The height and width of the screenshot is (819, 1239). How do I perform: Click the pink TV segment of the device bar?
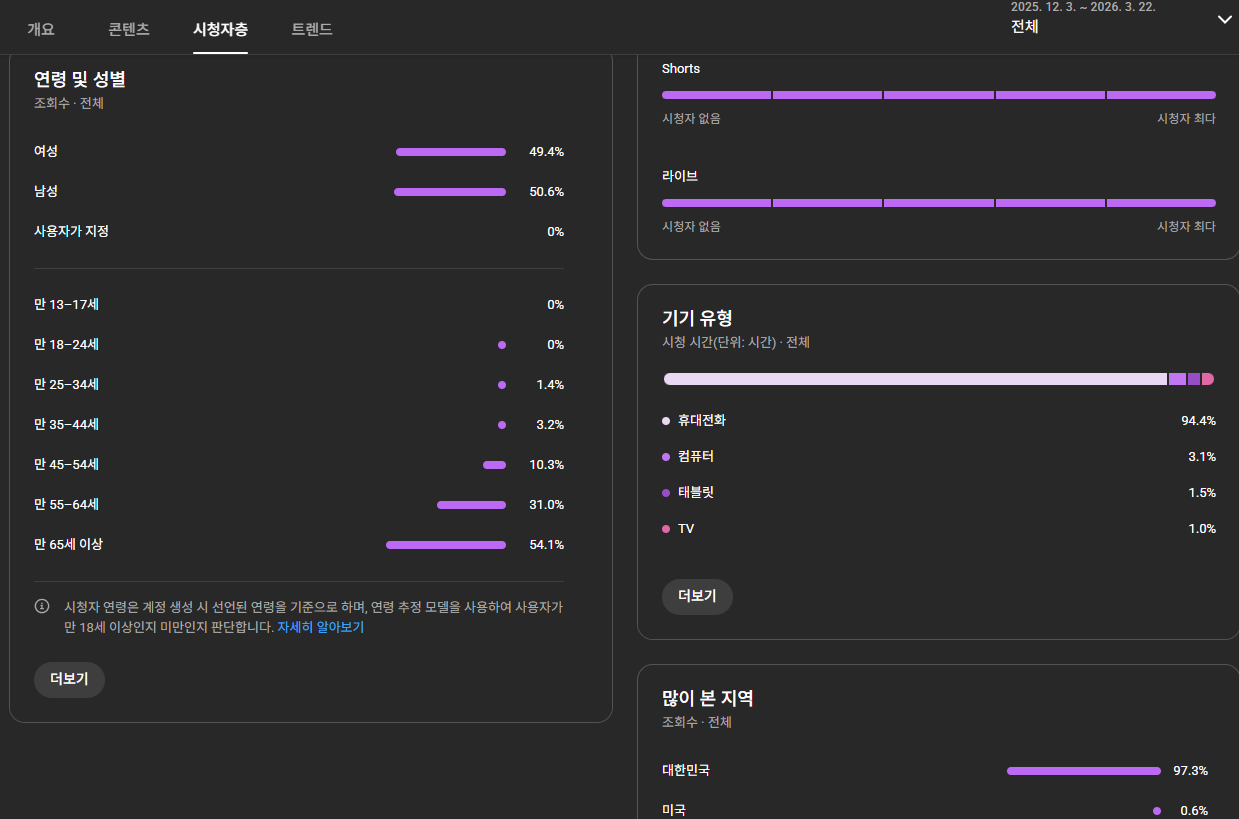(x=1208, y=379)
